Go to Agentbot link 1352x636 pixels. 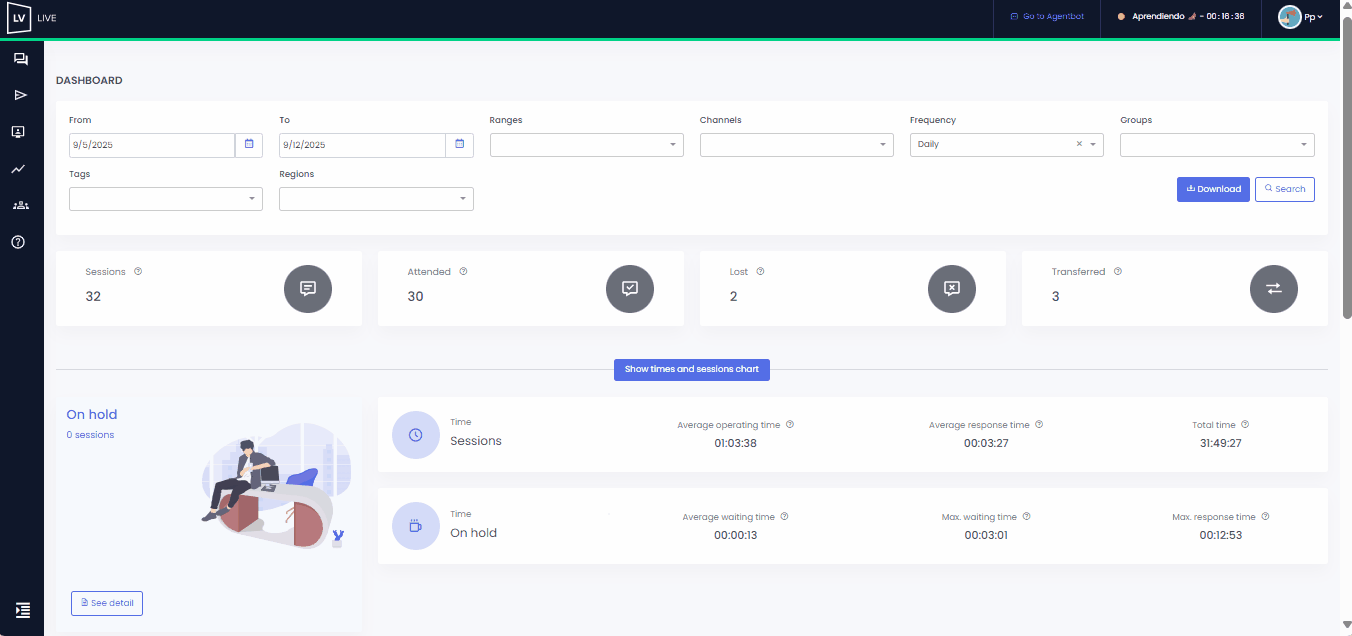coord(1047,17)
